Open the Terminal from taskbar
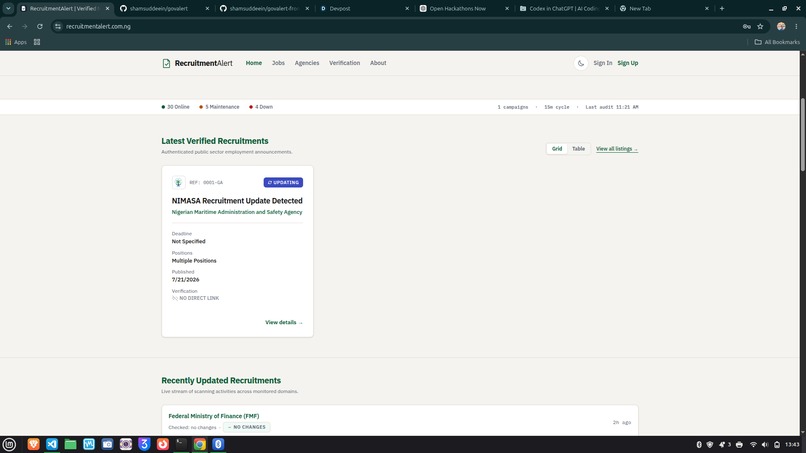The image size is (806, 453). coord(181,444)
